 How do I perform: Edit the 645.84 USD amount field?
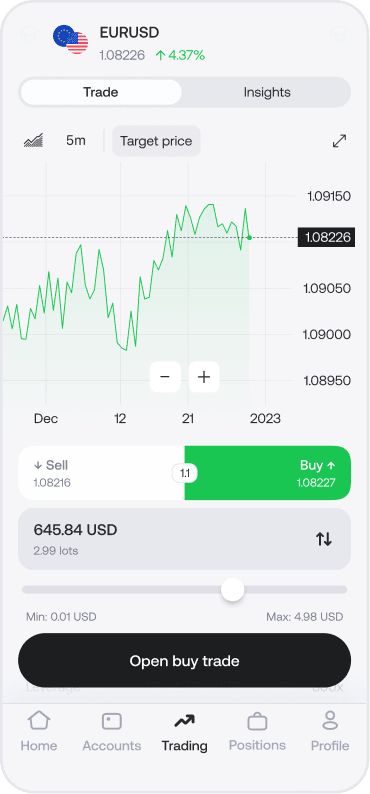[184, 539]
